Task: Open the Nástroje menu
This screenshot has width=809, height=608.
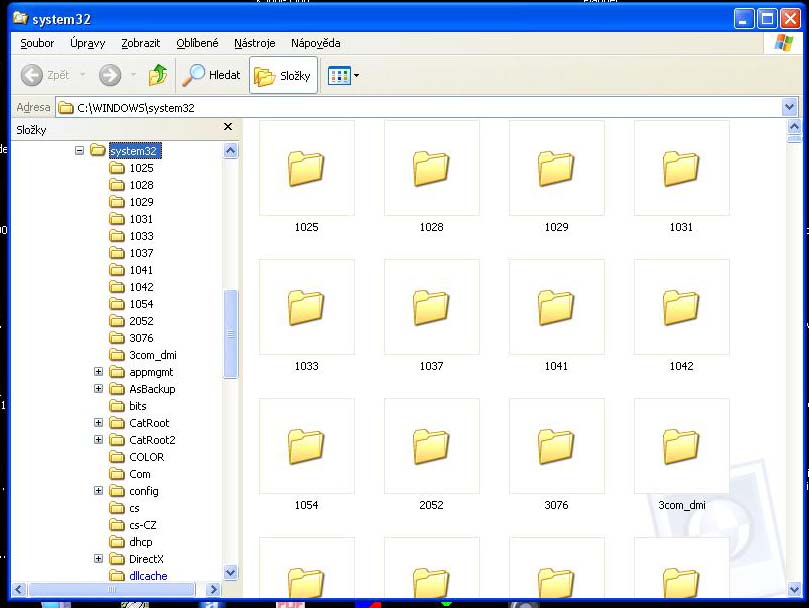Action: [254, 43]
